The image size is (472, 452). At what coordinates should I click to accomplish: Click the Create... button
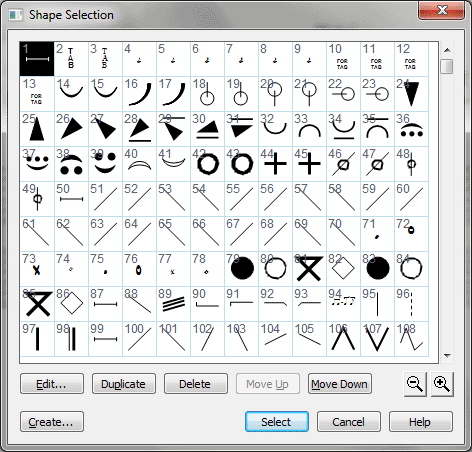pos(52,422)
